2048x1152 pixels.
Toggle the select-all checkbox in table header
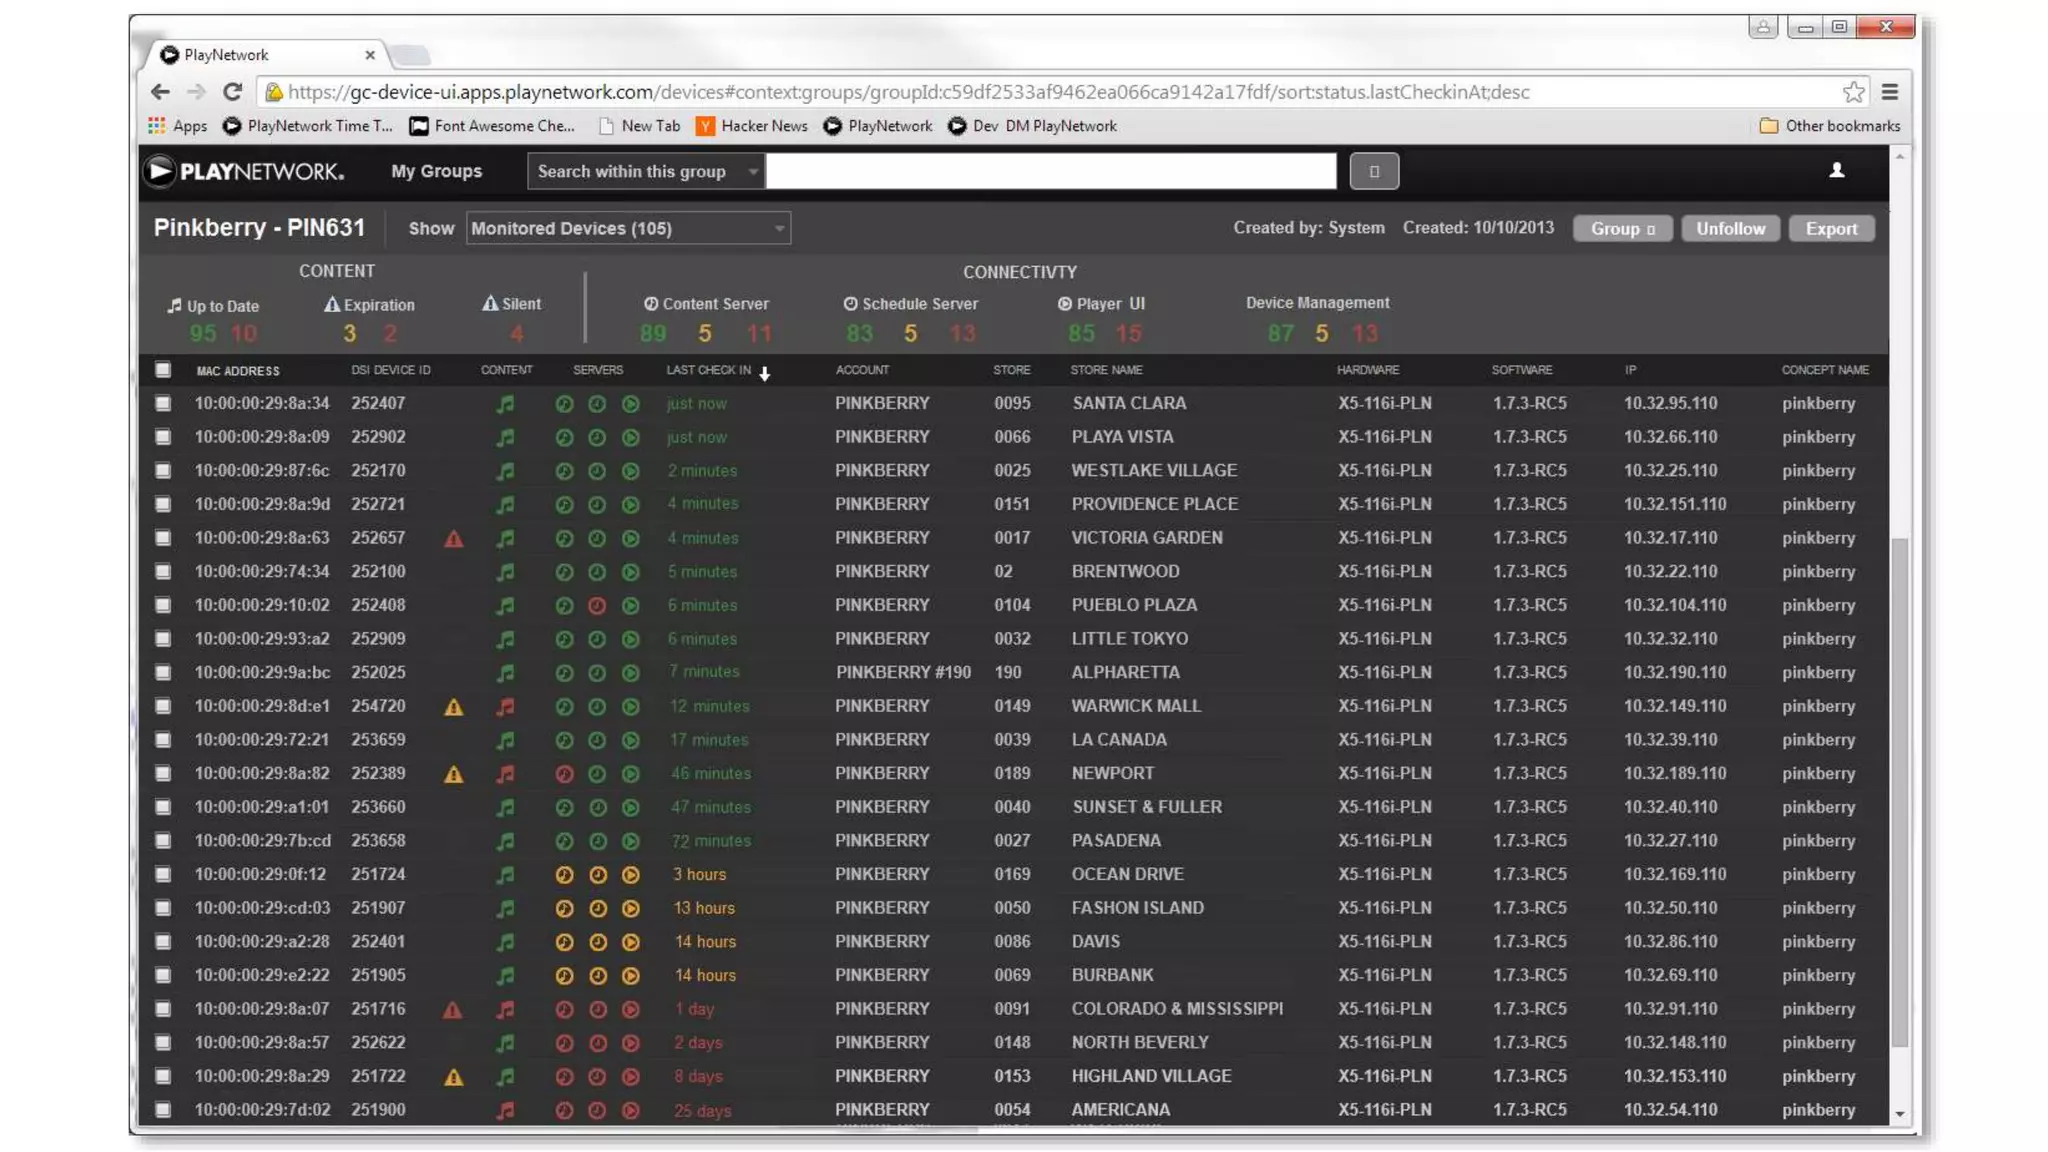click(163, 370)
